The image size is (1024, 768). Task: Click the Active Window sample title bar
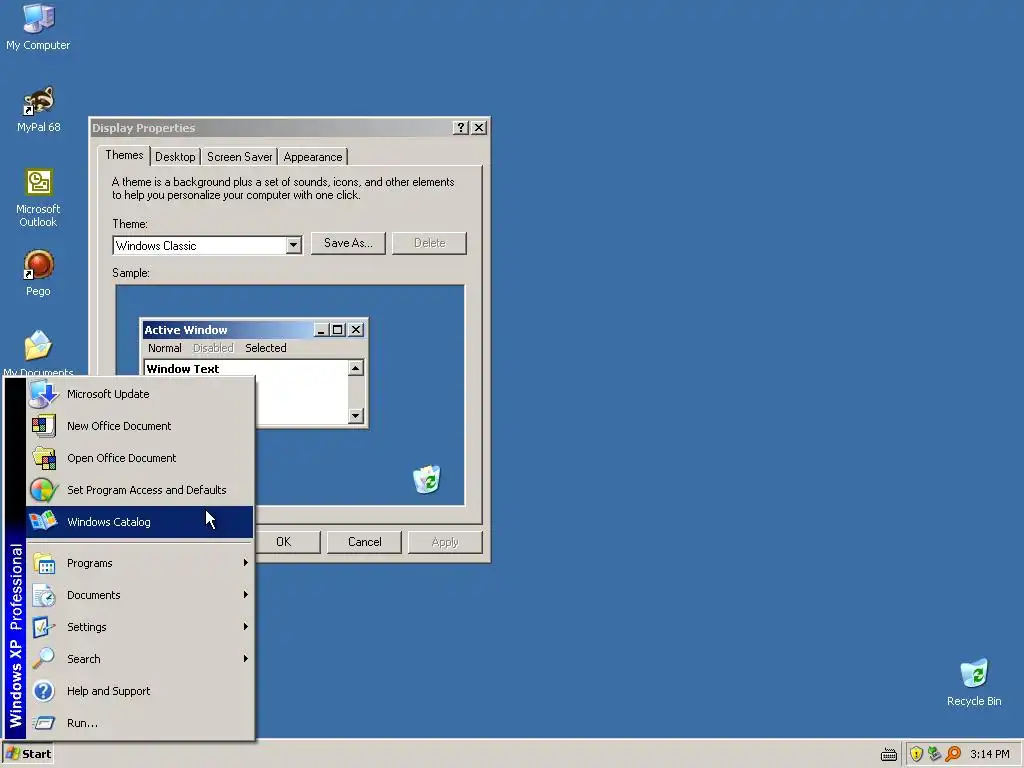click(254, 330)
